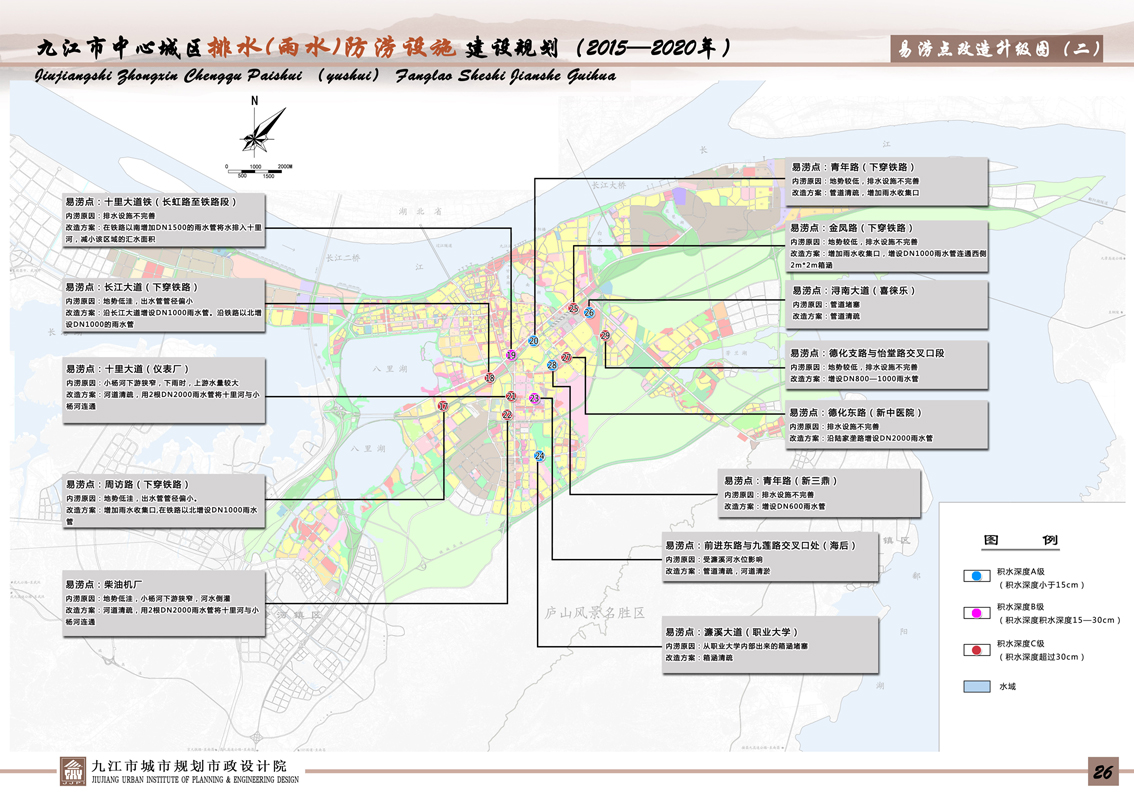Click red flood marker 17
1134x802 pixels.
(x=443, y=406)
